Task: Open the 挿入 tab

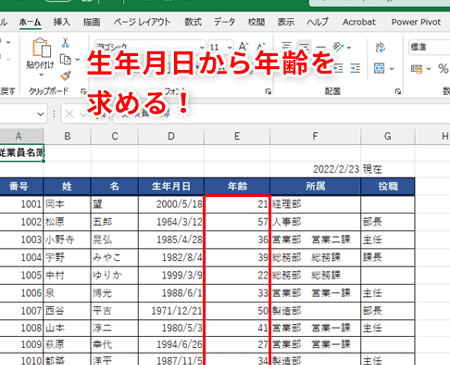Action: [62, 22]
